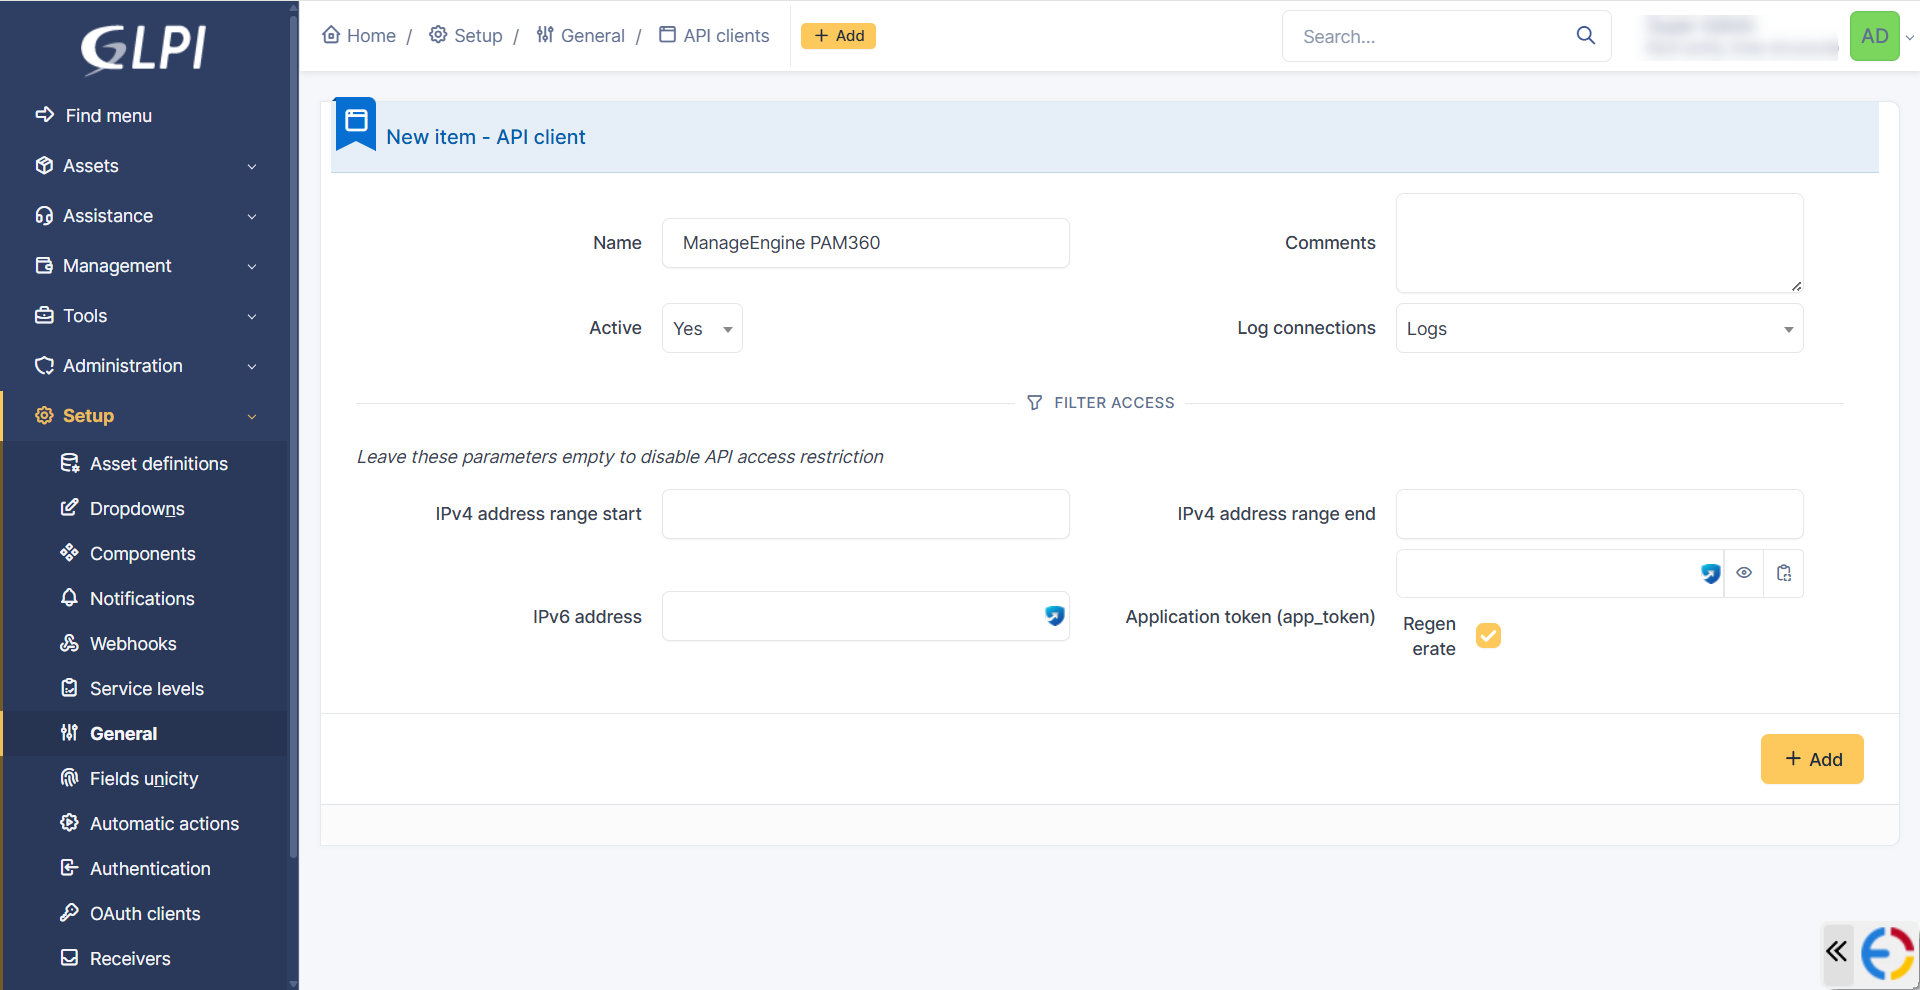1920x990 pixels.
Task: Click the Name input field
Action: (866, 243)
